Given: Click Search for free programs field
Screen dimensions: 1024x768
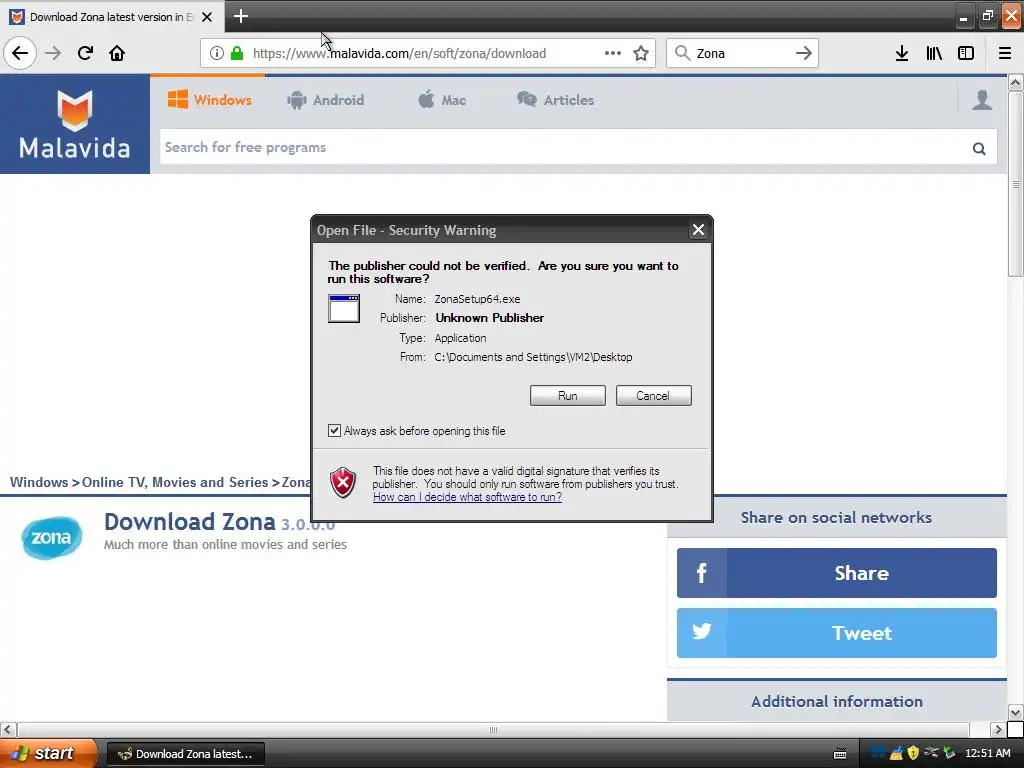Looking at the screenshot, I should 565,147.
